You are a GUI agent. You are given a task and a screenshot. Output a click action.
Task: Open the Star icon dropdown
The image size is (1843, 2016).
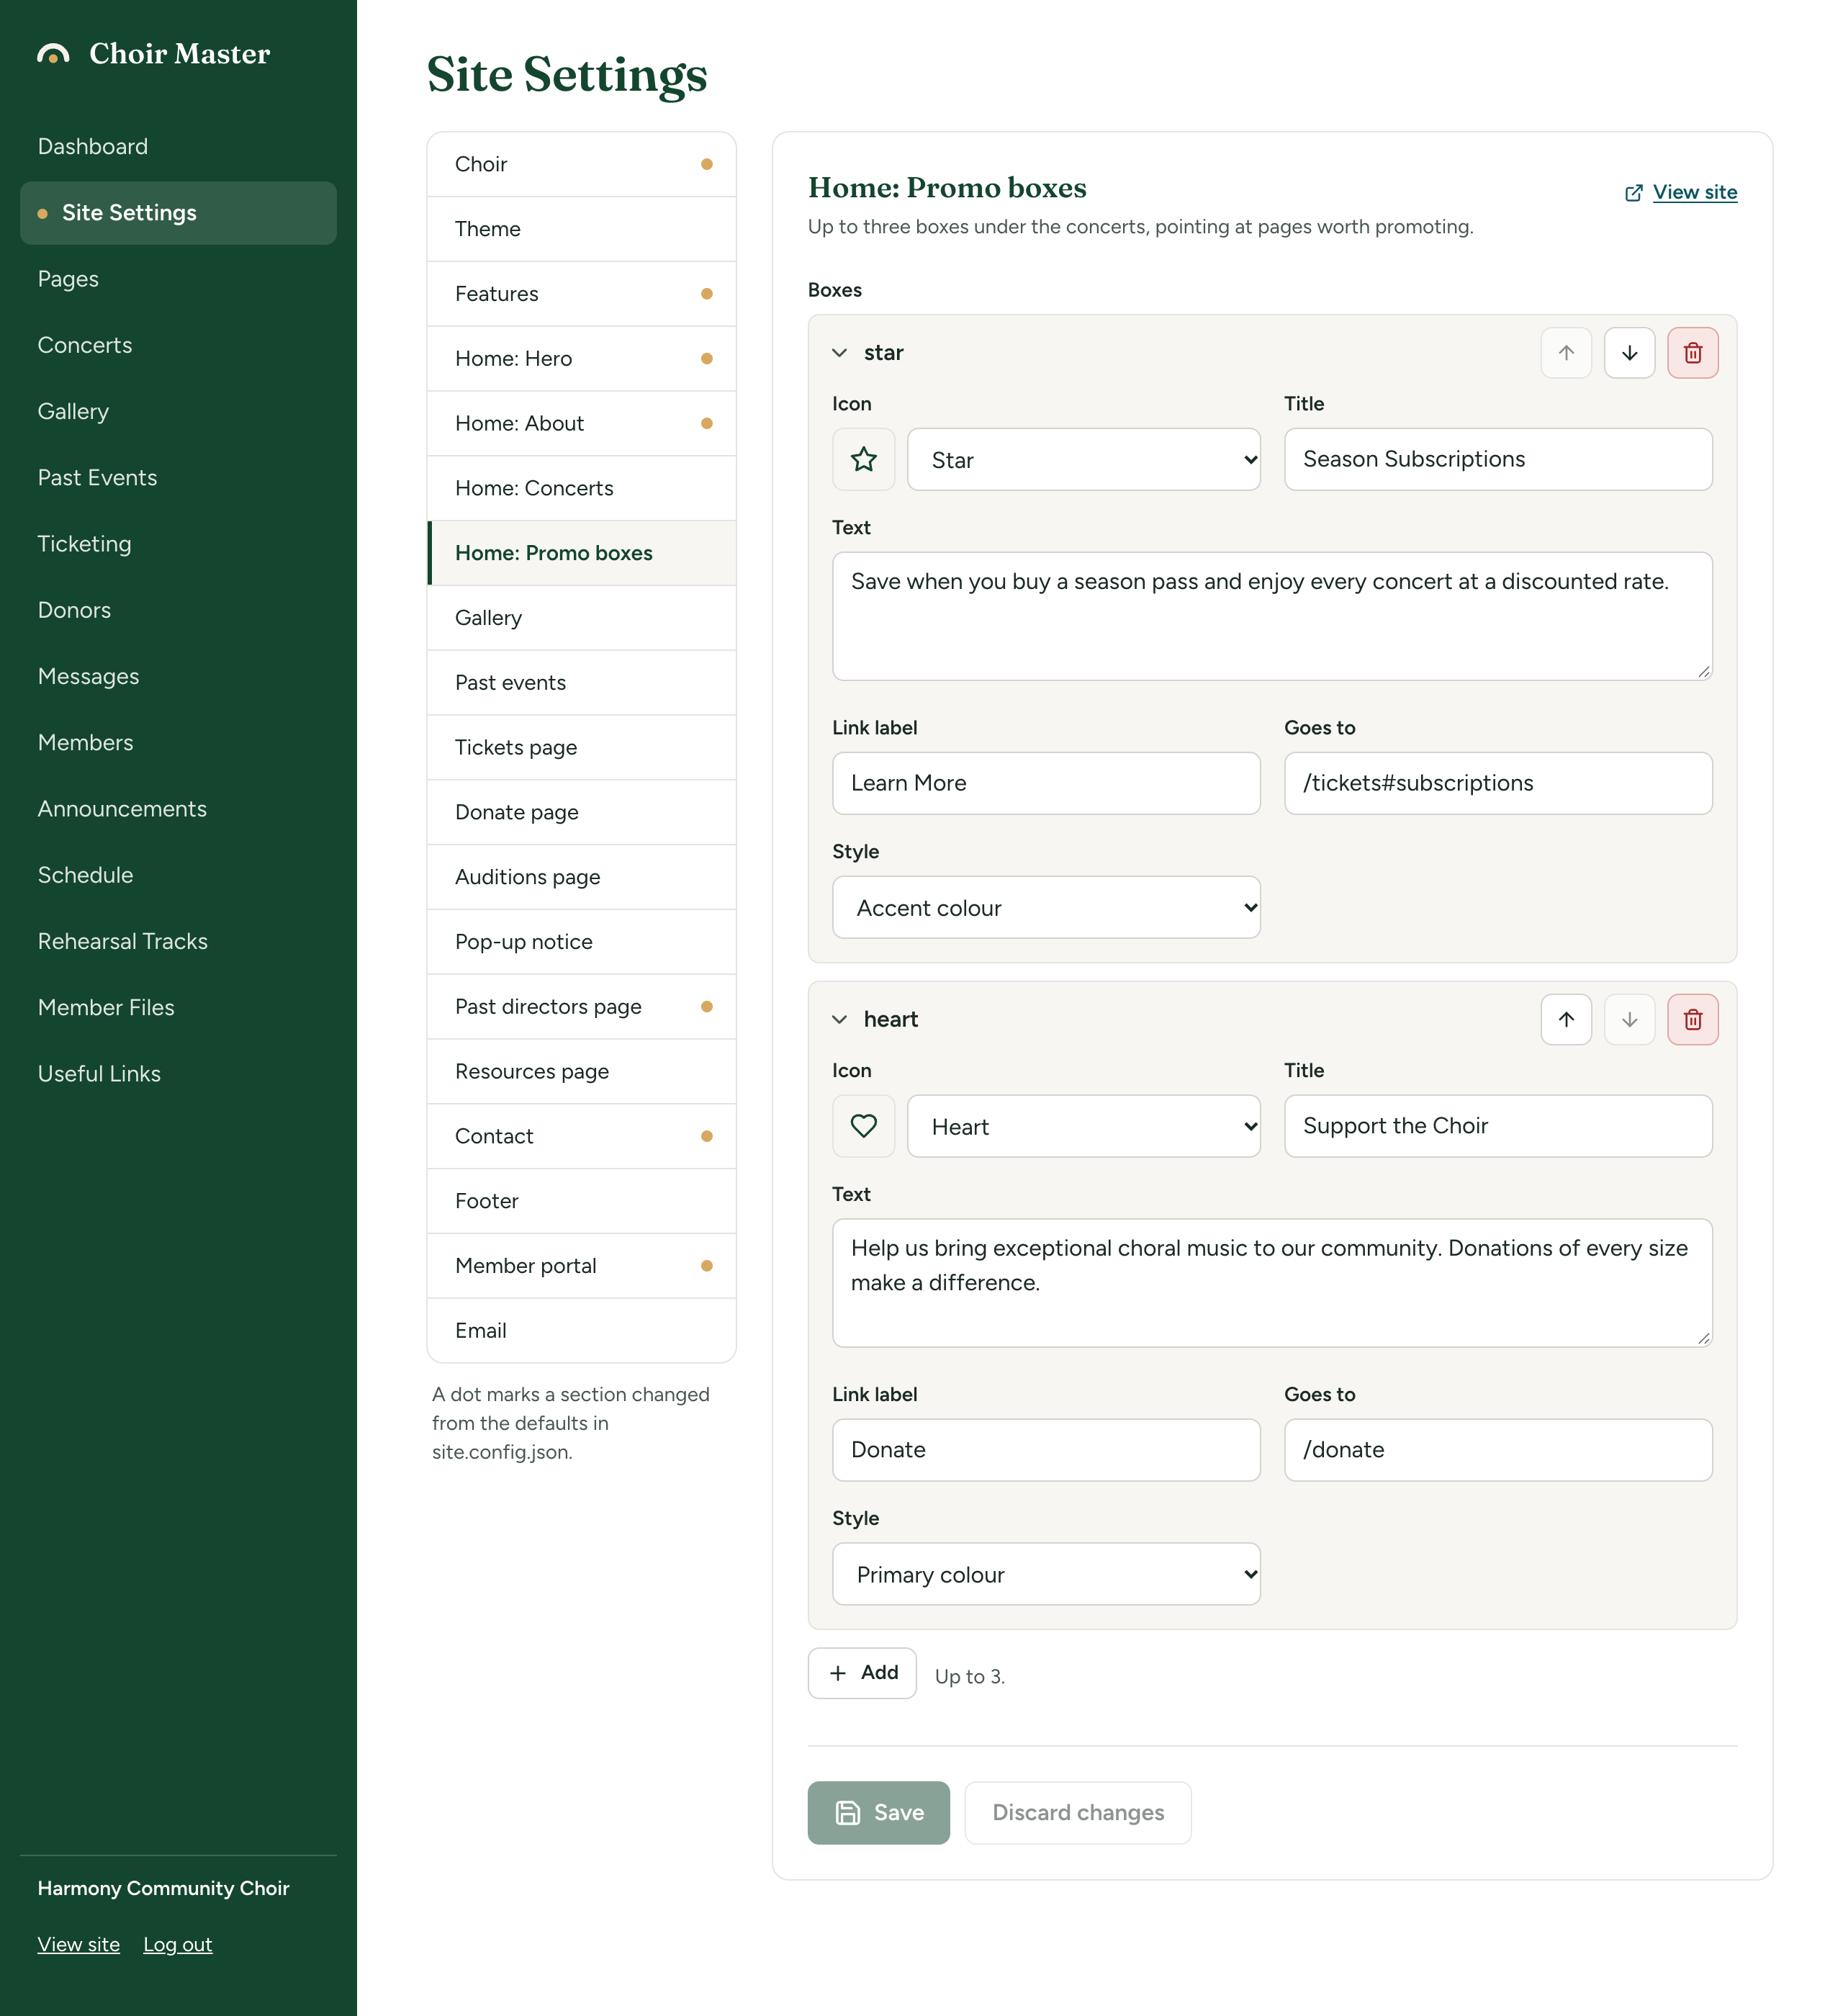pos(1083,459)
